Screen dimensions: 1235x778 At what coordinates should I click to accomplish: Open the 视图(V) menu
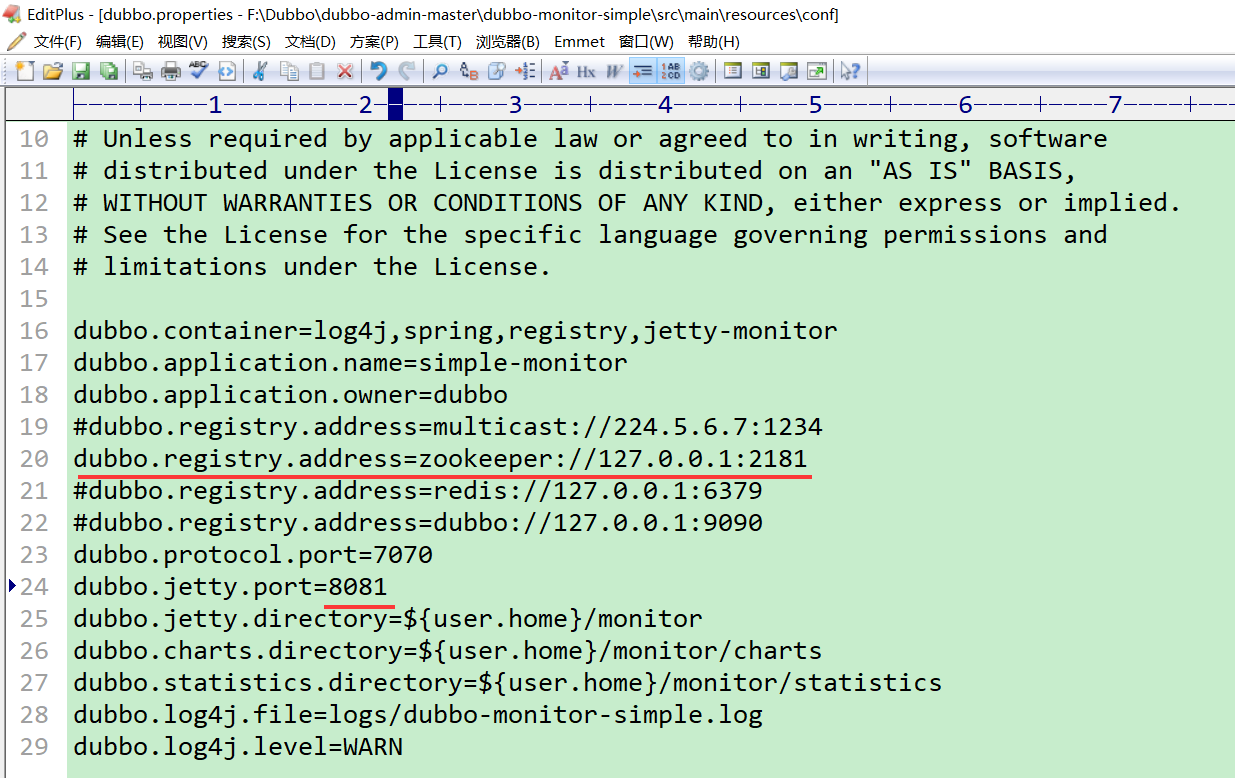pos(183,42)
